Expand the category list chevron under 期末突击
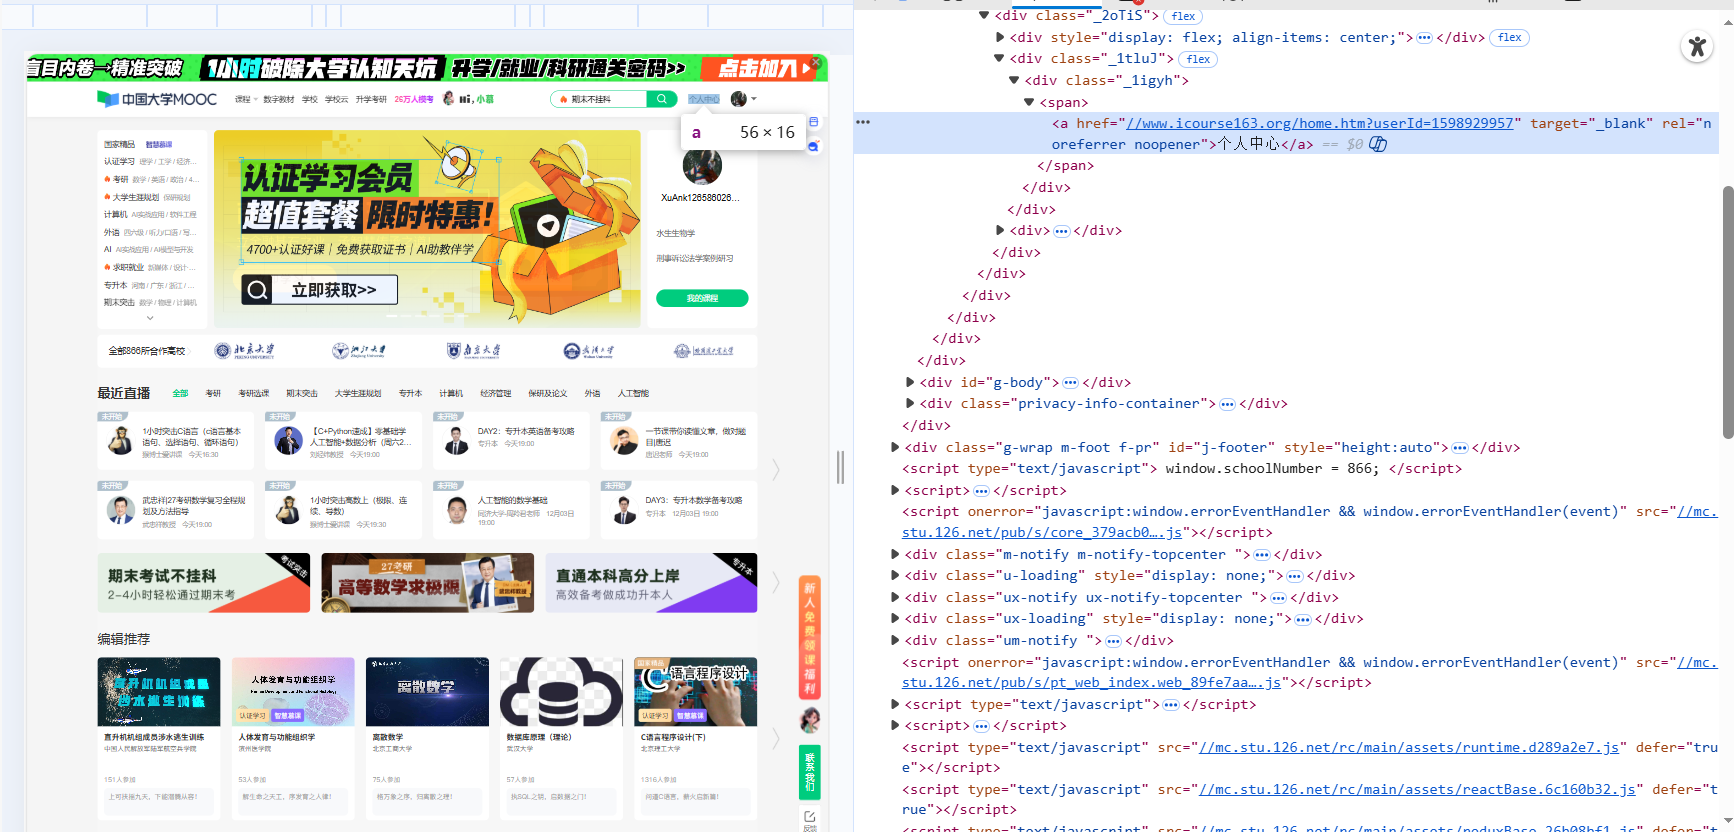 150,318
